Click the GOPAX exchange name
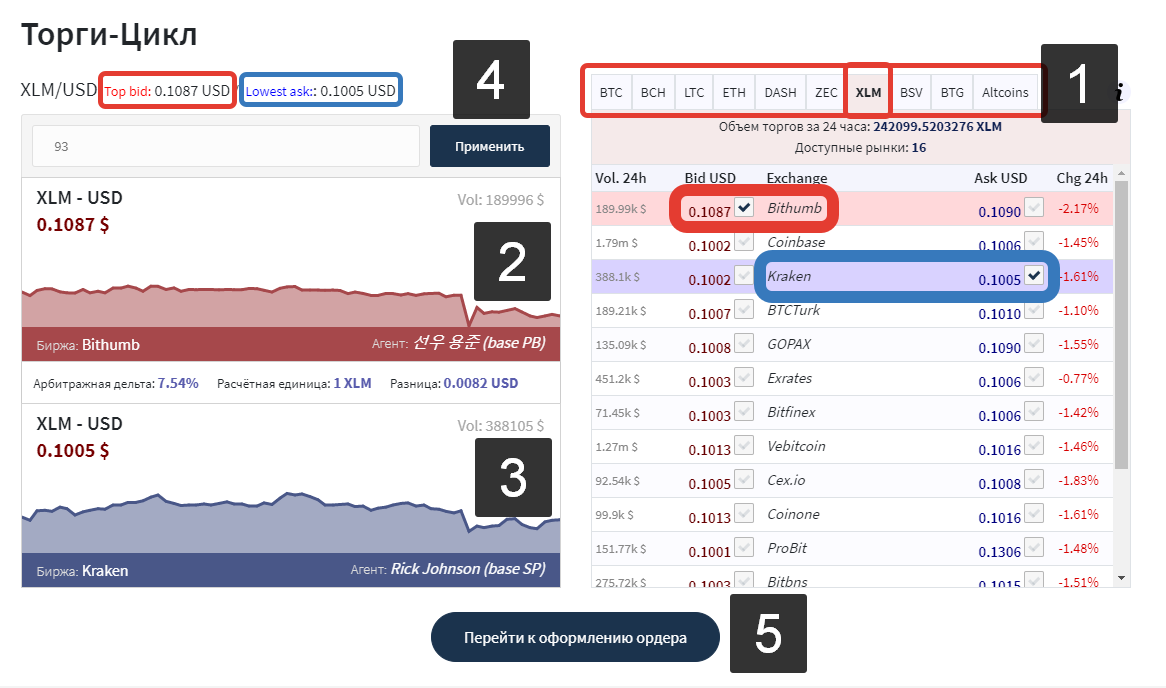Image resolution: width=1166 pixels, height=688 pixels. 789,344
